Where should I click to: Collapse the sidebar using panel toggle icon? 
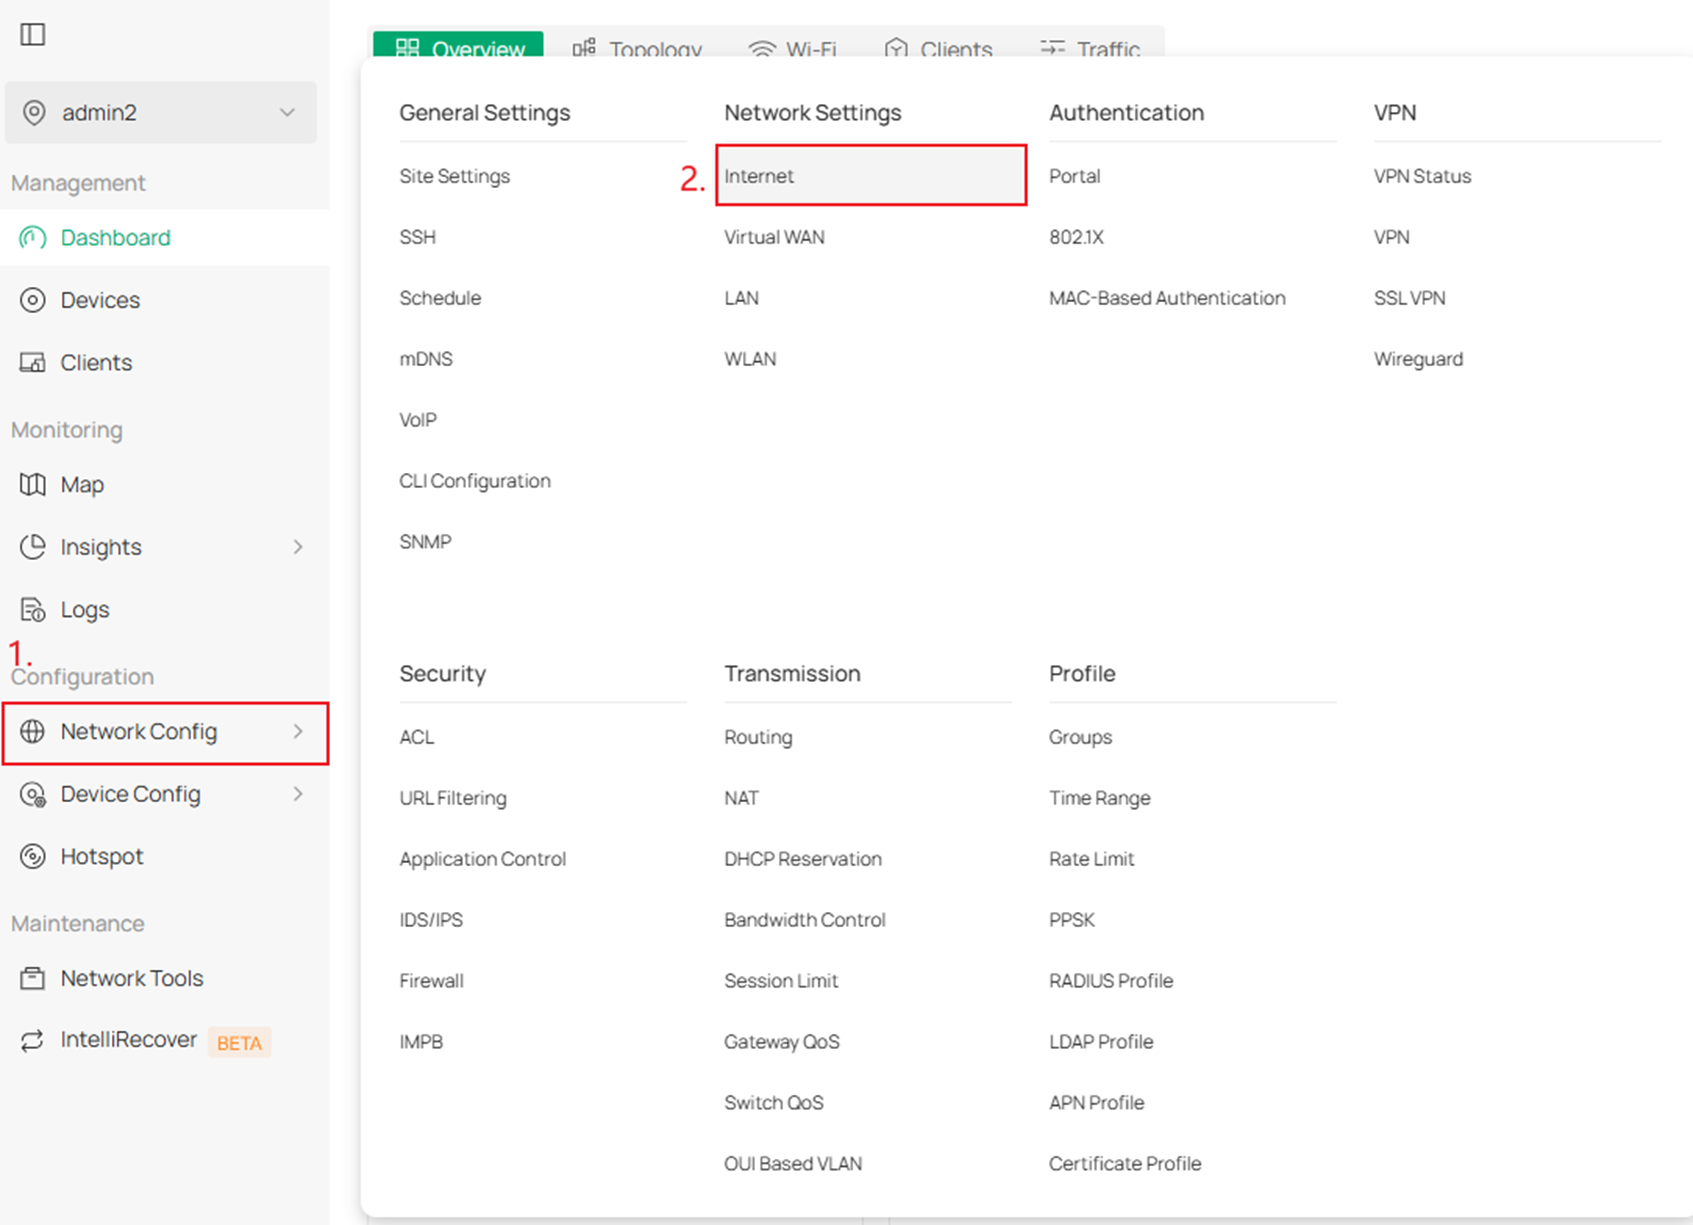click(33, 35)
